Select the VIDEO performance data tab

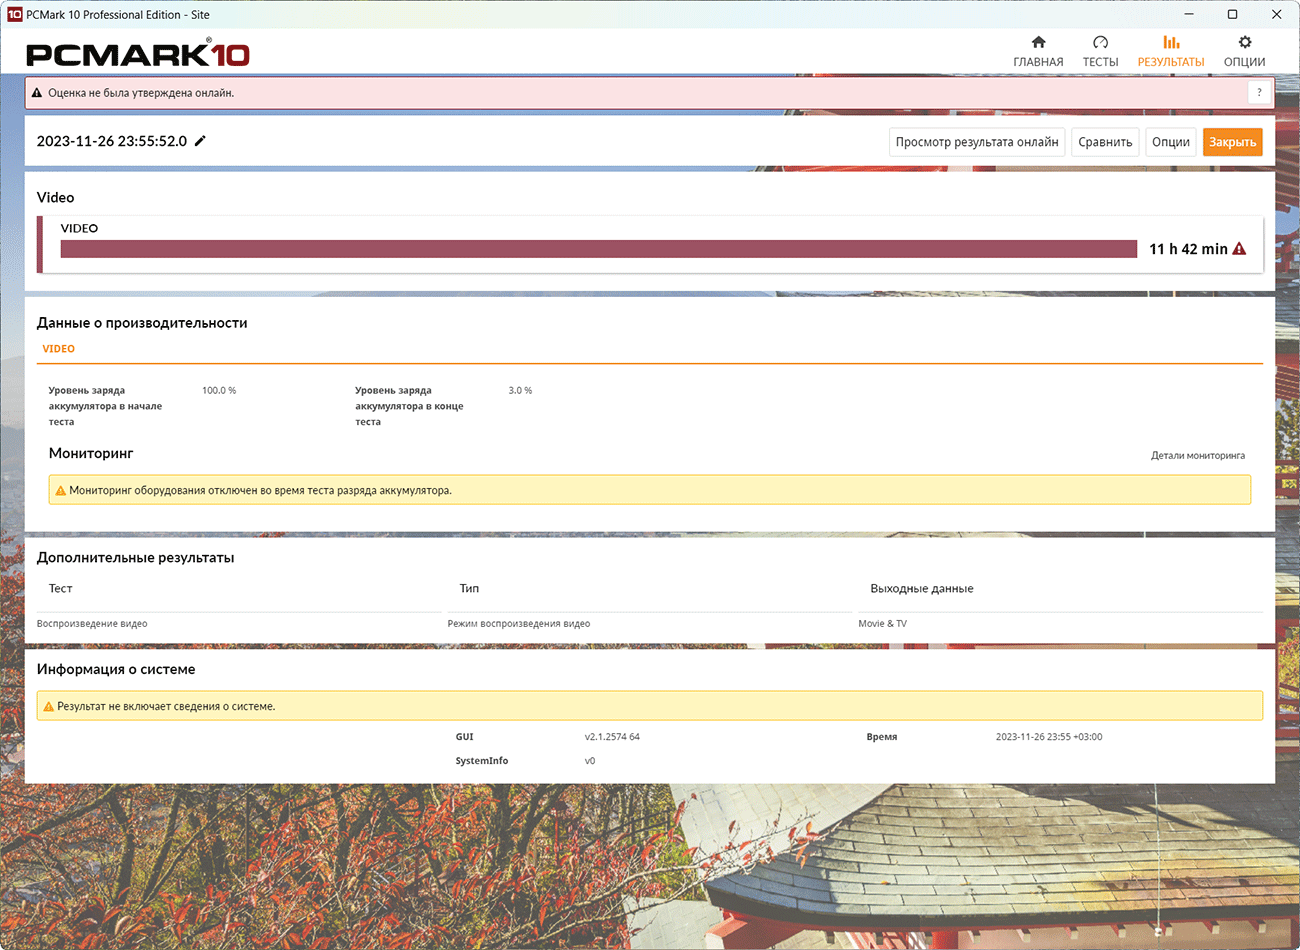tap(58, 349)
